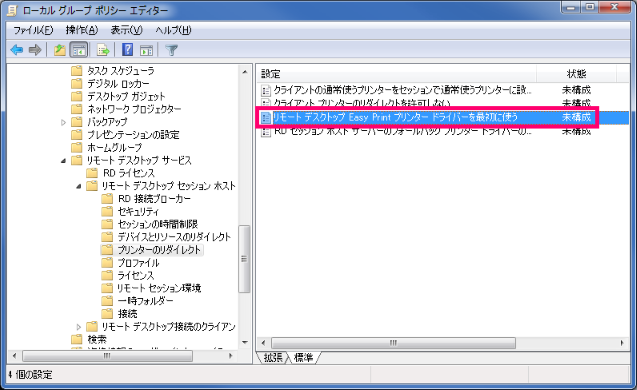The image size is (637, 390).
Task: Click the Back arrow toolbar icon
Action: point(17,50)
